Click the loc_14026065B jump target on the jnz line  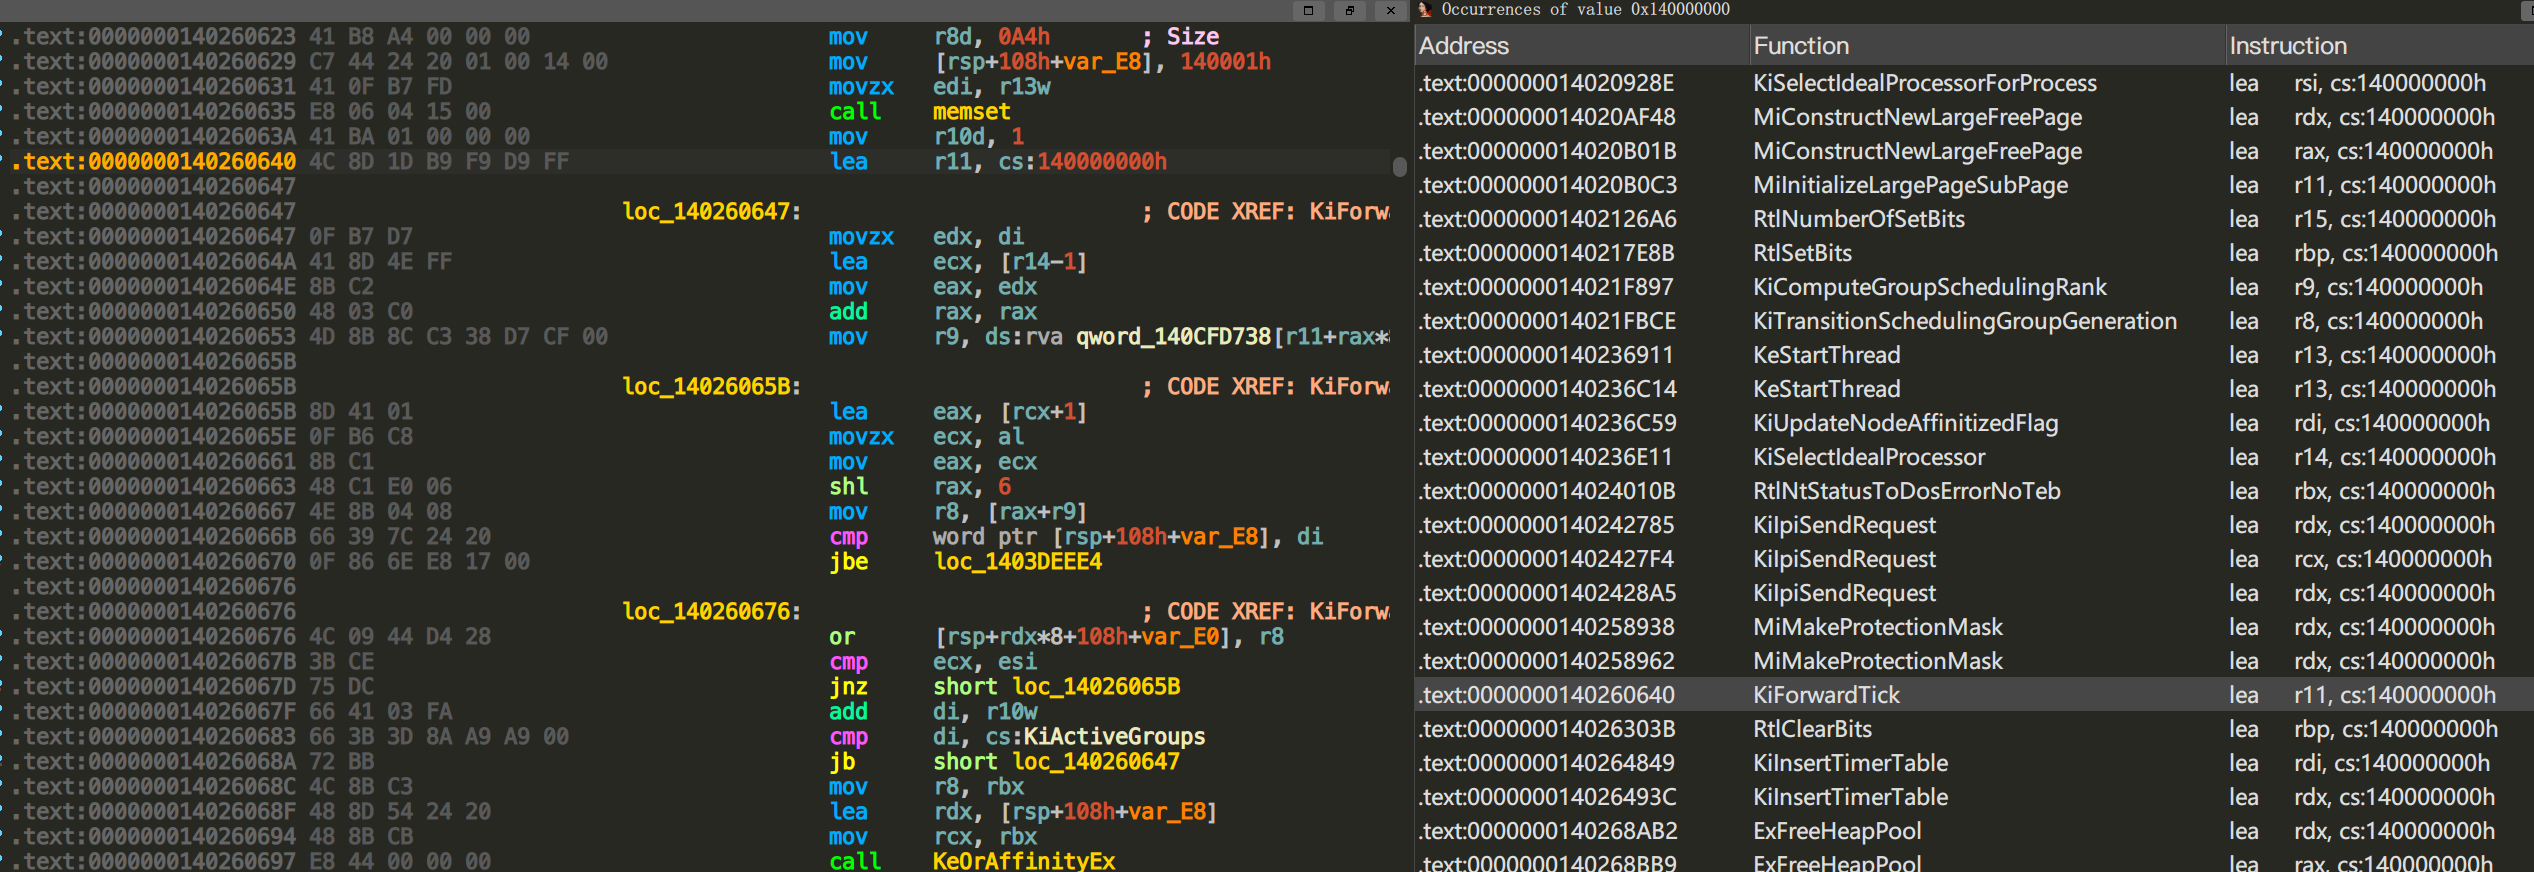(x=1096, y=687)
